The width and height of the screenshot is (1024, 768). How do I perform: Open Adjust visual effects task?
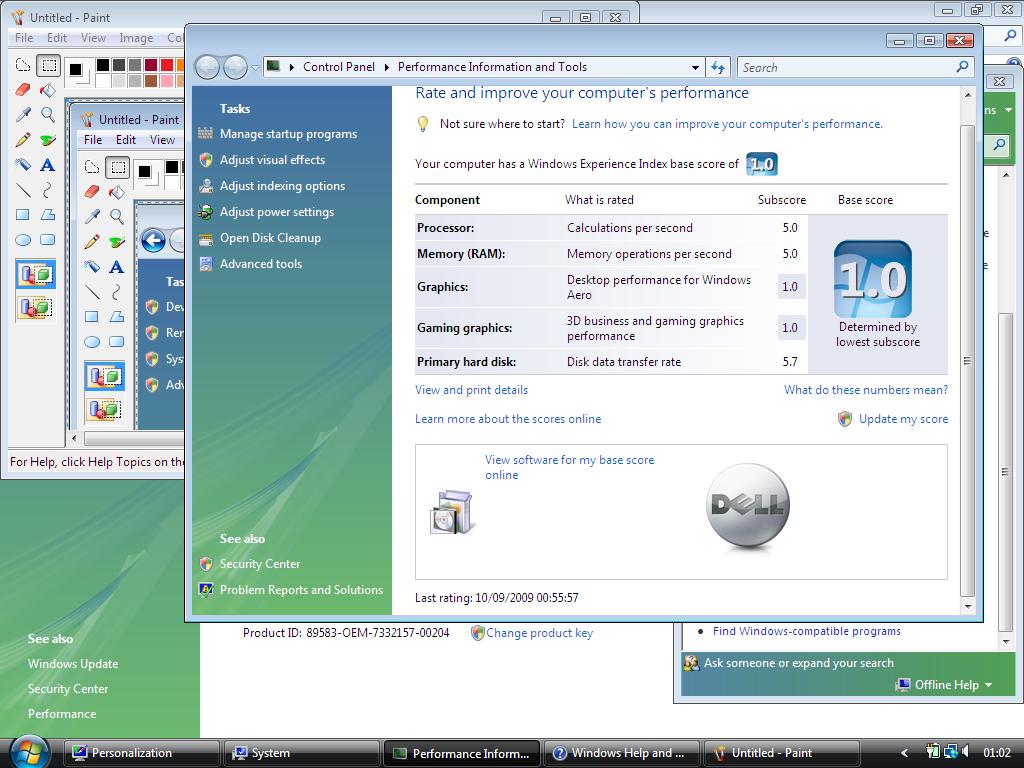[272, 160]
